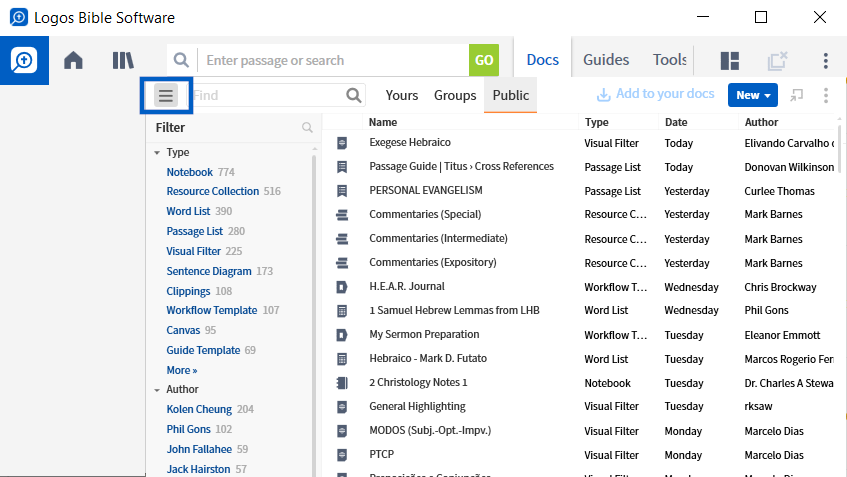The width and height of the screenshot is (847, 477).
Task: Filter by Word List type
Action: (x=188, y=211)
